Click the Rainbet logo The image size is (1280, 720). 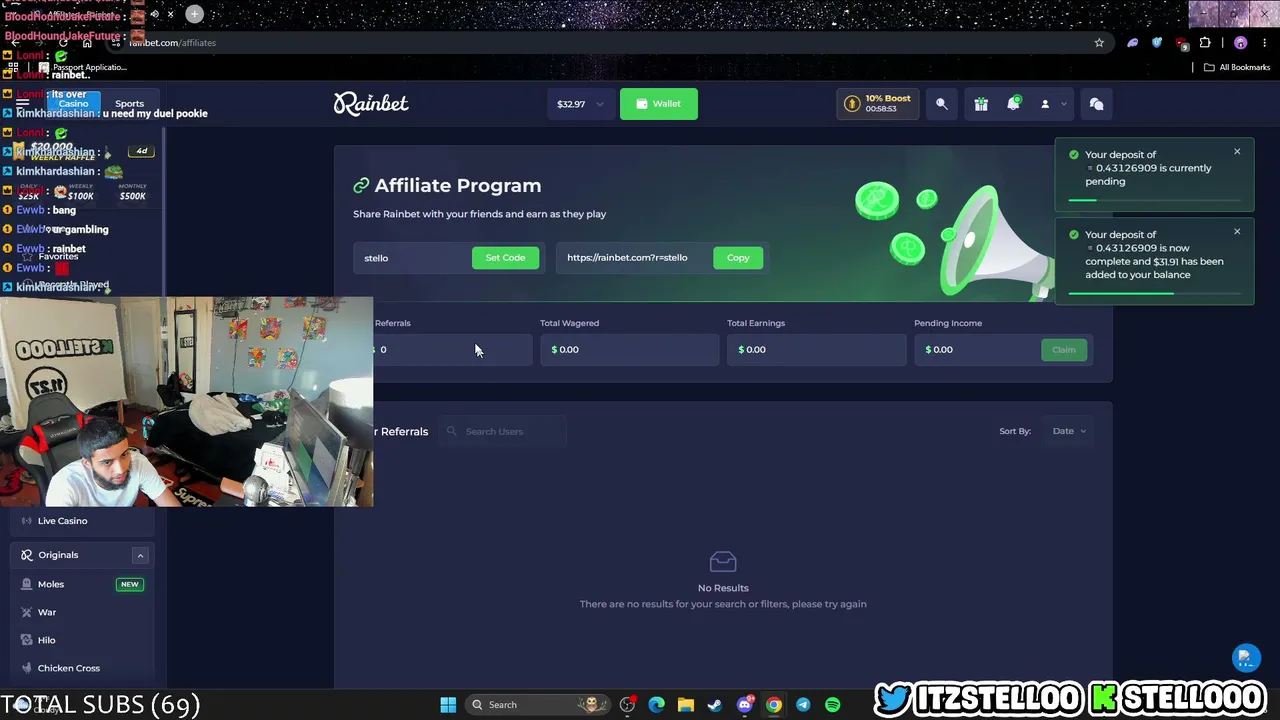371,103
